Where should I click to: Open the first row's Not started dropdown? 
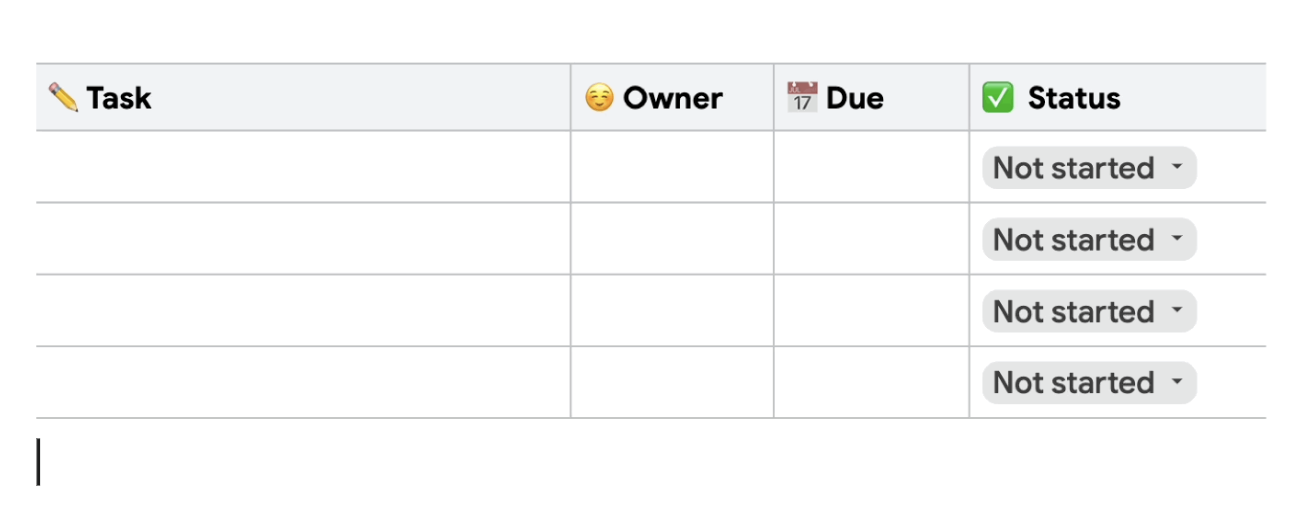[x=1089, y=168]
